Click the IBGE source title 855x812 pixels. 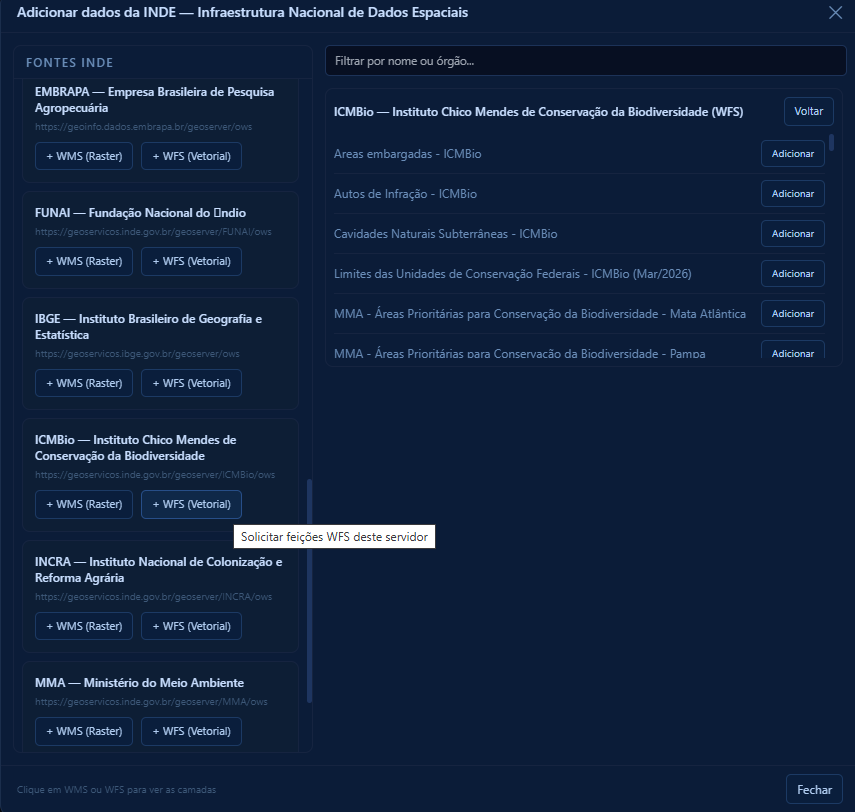[148, 327]
